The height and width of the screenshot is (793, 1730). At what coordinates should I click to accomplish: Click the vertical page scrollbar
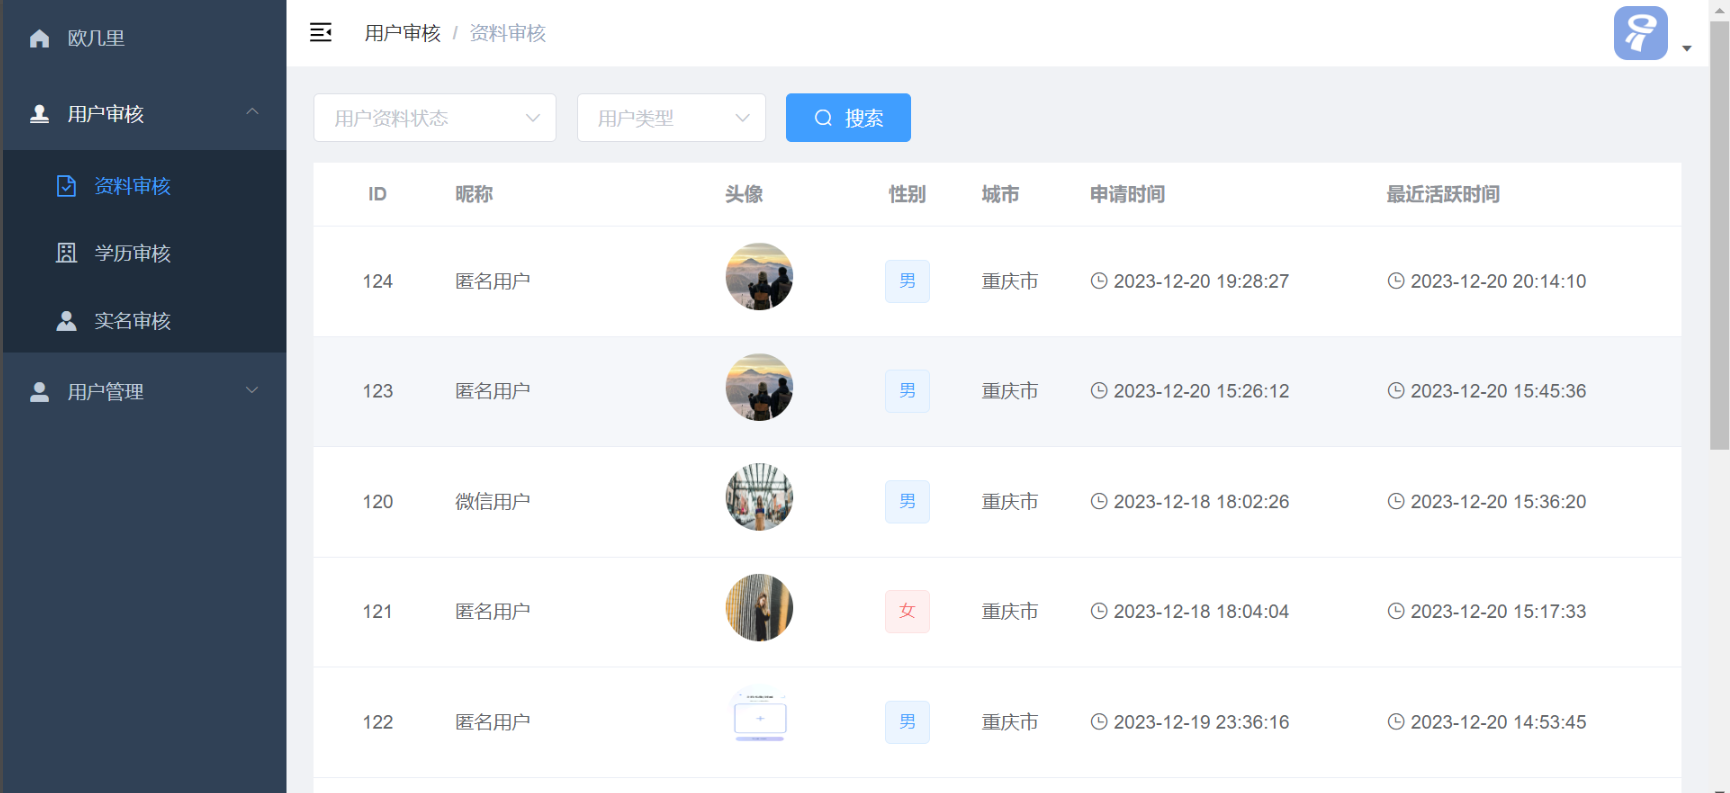[1719, 235]
